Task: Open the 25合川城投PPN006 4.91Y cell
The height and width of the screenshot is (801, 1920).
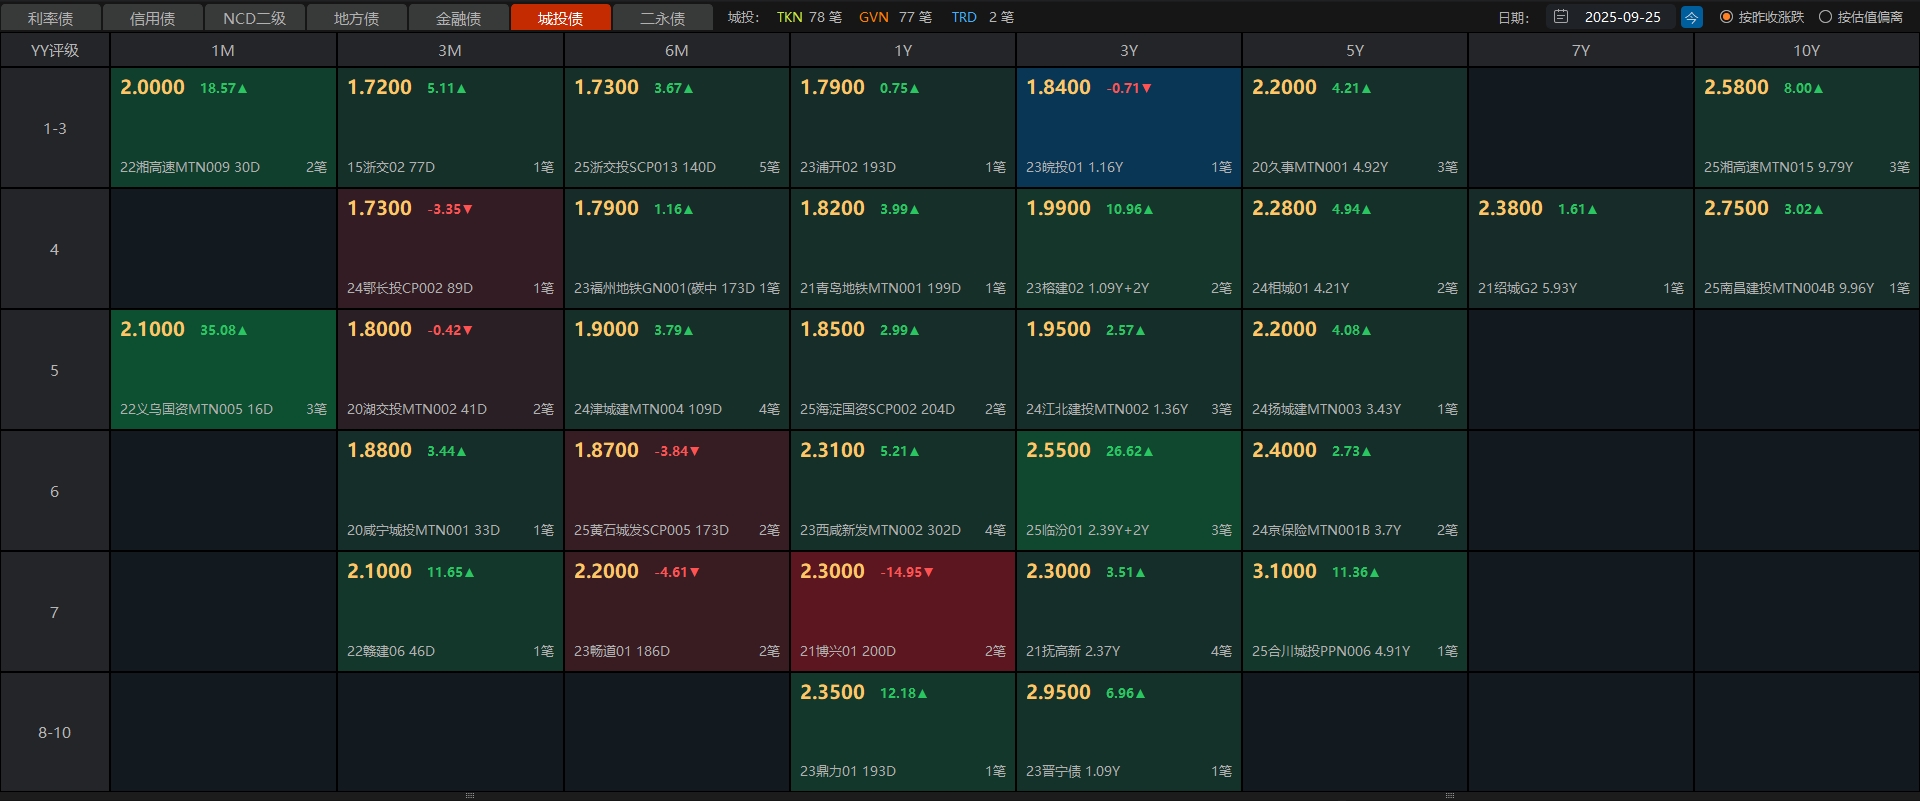Action: click(1355, 612)
